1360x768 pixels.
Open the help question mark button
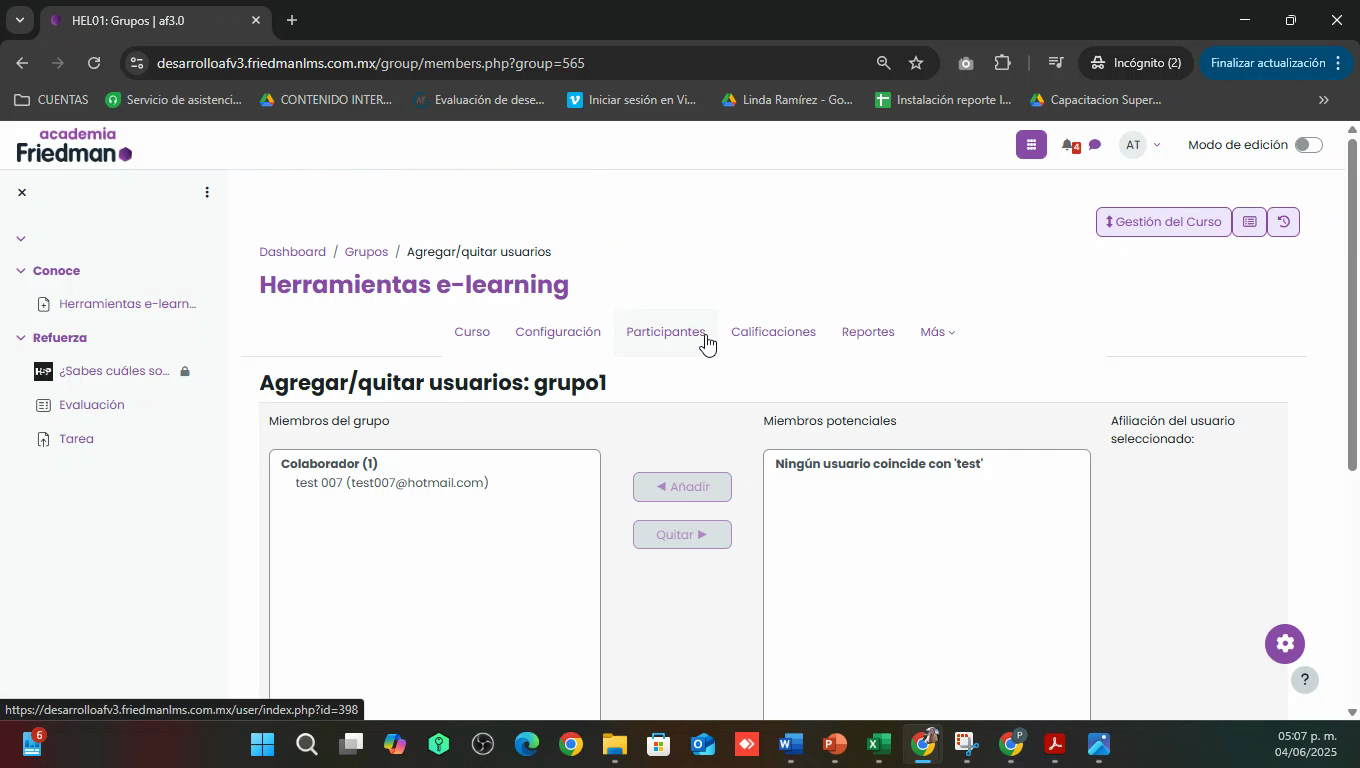pyautogui.click(x=1304, y=680)
